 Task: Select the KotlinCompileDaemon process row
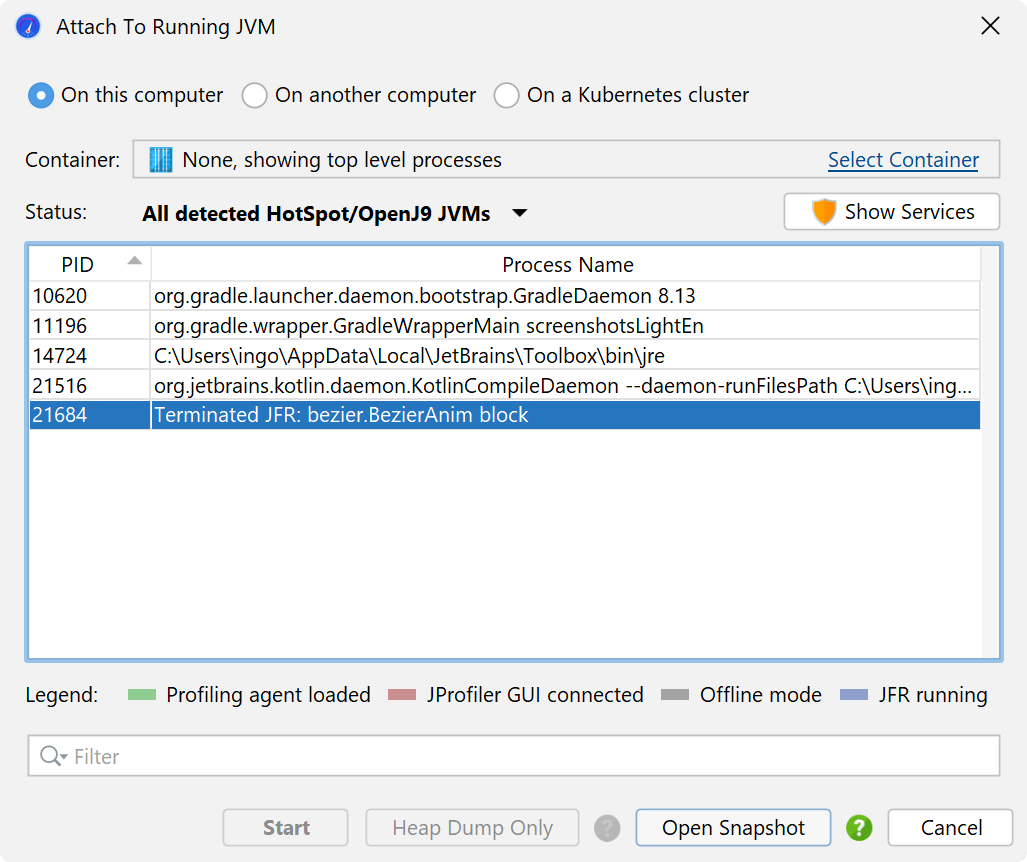point(505,386)
